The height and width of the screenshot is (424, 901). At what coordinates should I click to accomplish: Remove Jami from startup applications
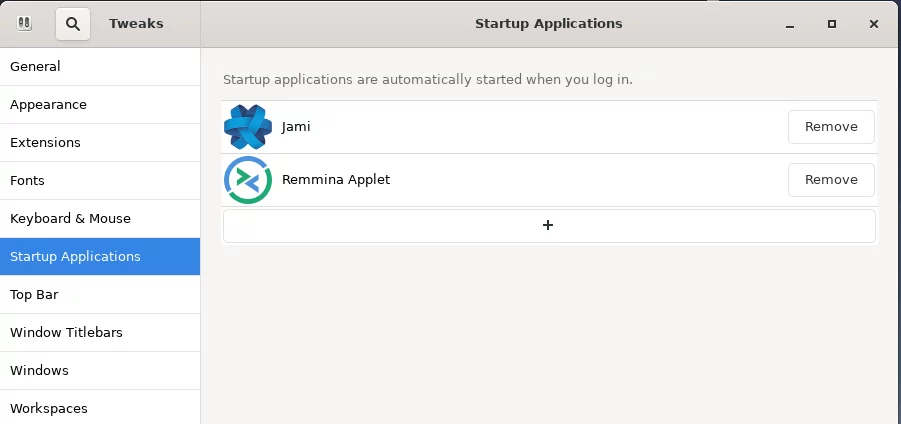[831, 127]
